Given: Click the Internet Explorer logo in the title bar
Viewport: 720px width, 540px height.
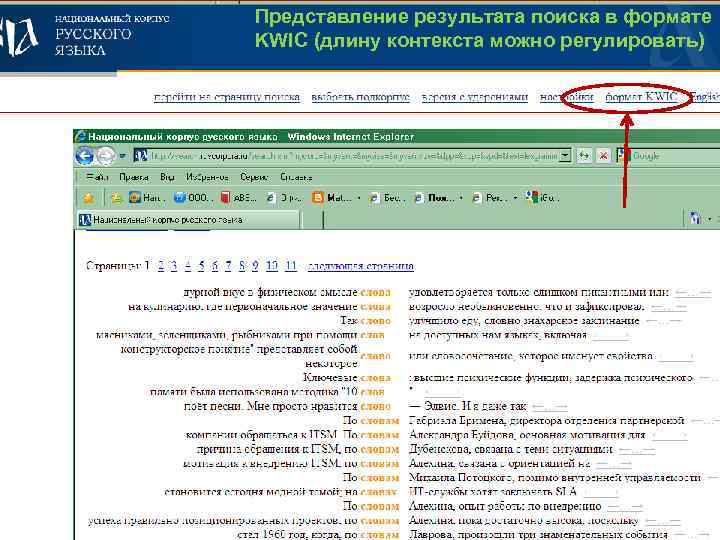Looking at the screenshot, I should [80, 136].
